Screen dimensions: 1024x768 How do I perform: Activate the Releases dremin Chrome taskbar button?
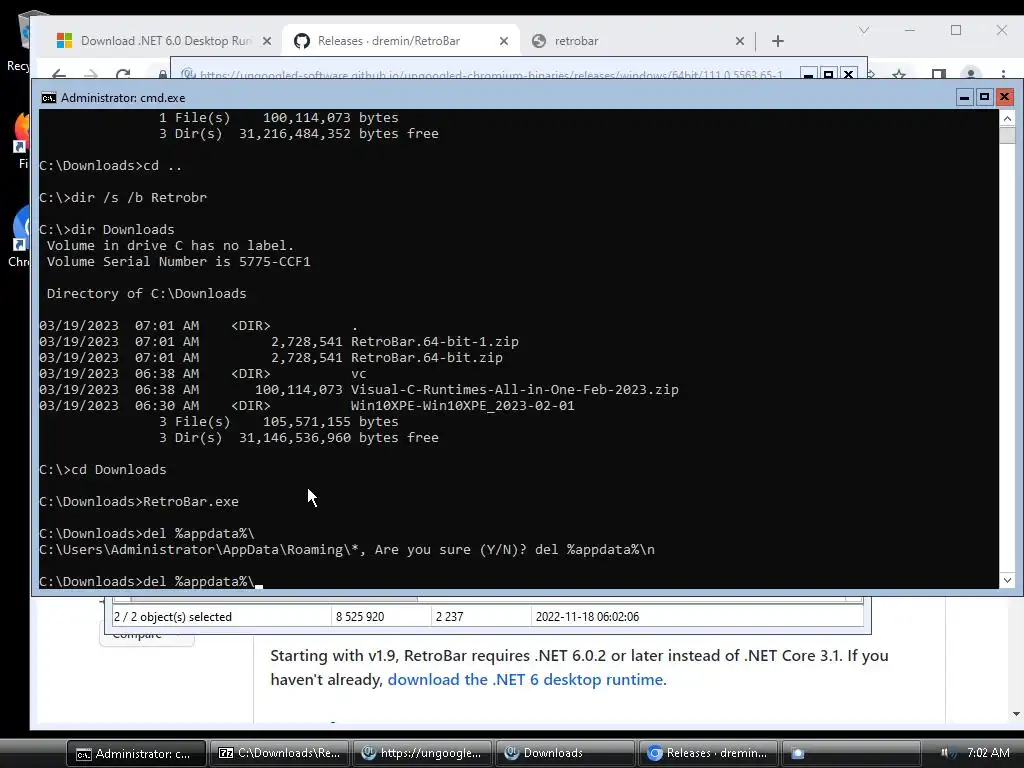708,753
